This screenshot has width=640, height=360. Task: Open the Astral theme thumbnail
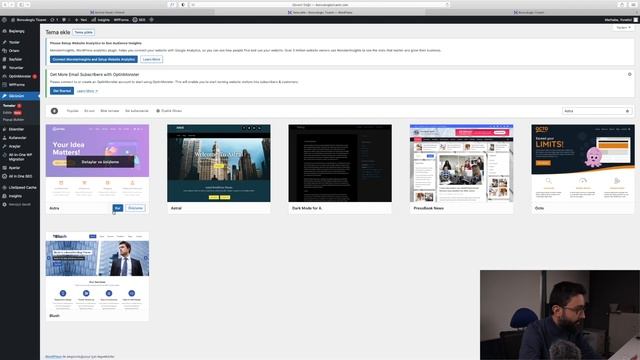coord(219,163)
